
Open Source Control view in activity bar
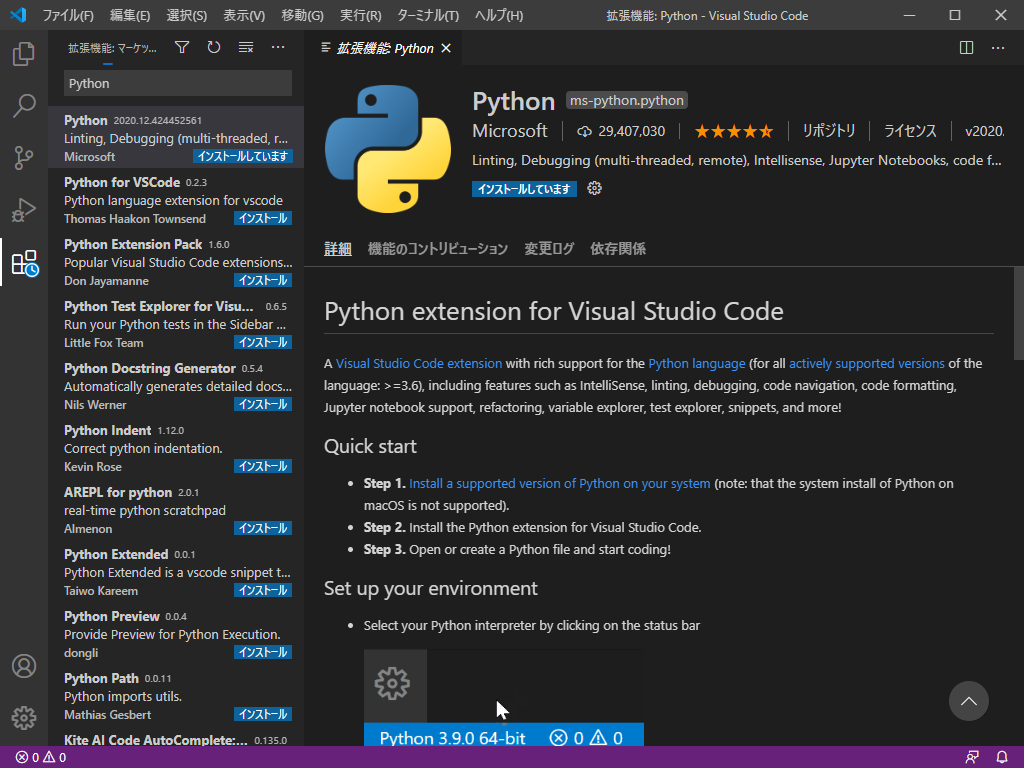24,157
